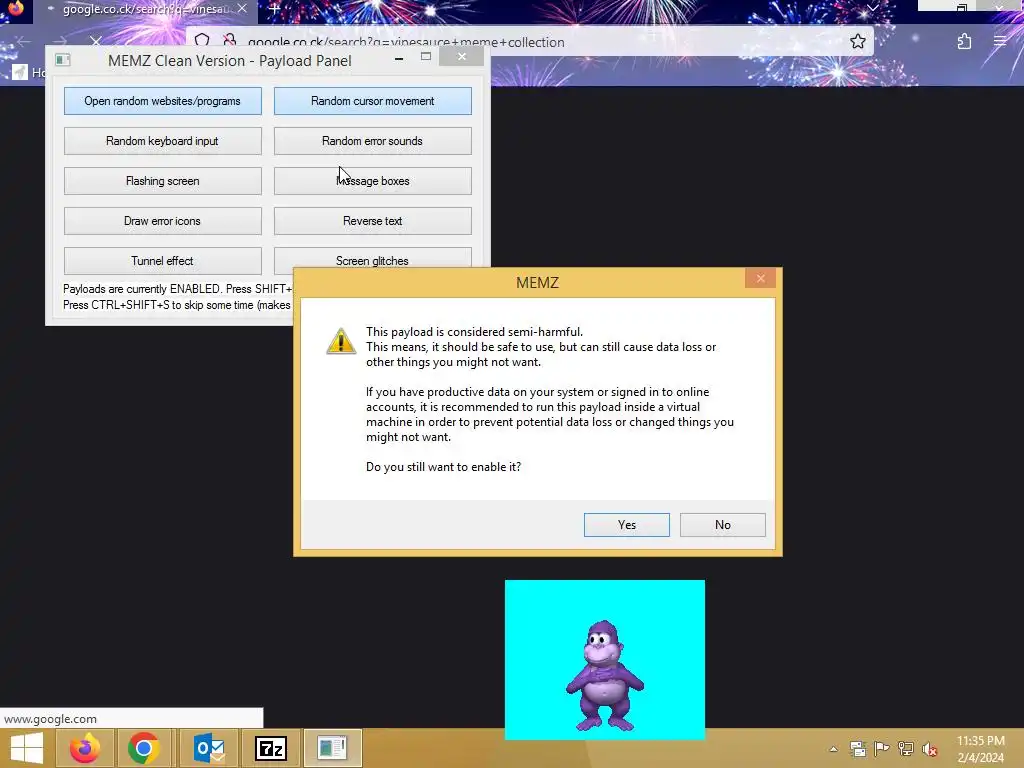Click the shield tracking protection icon
This screenshot has width=1024, height=768.
[202, 40]
